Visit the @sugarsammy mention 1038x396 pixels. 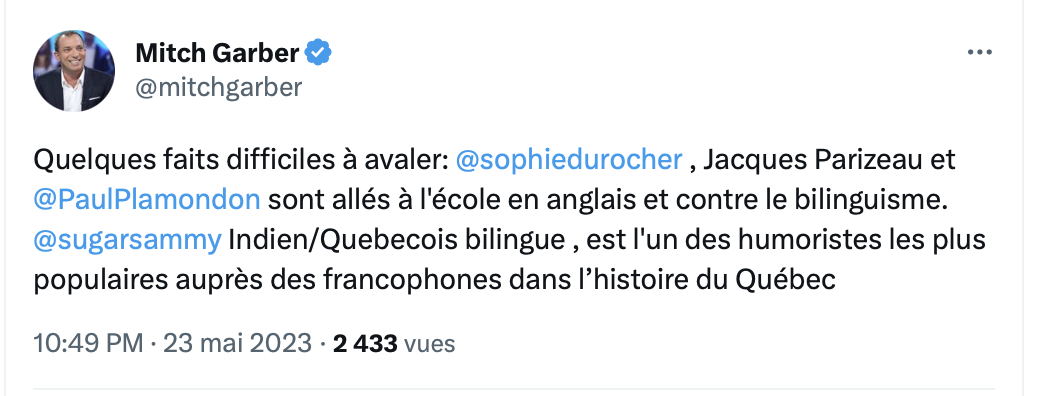pyautogui.click(x=127, y=240)
